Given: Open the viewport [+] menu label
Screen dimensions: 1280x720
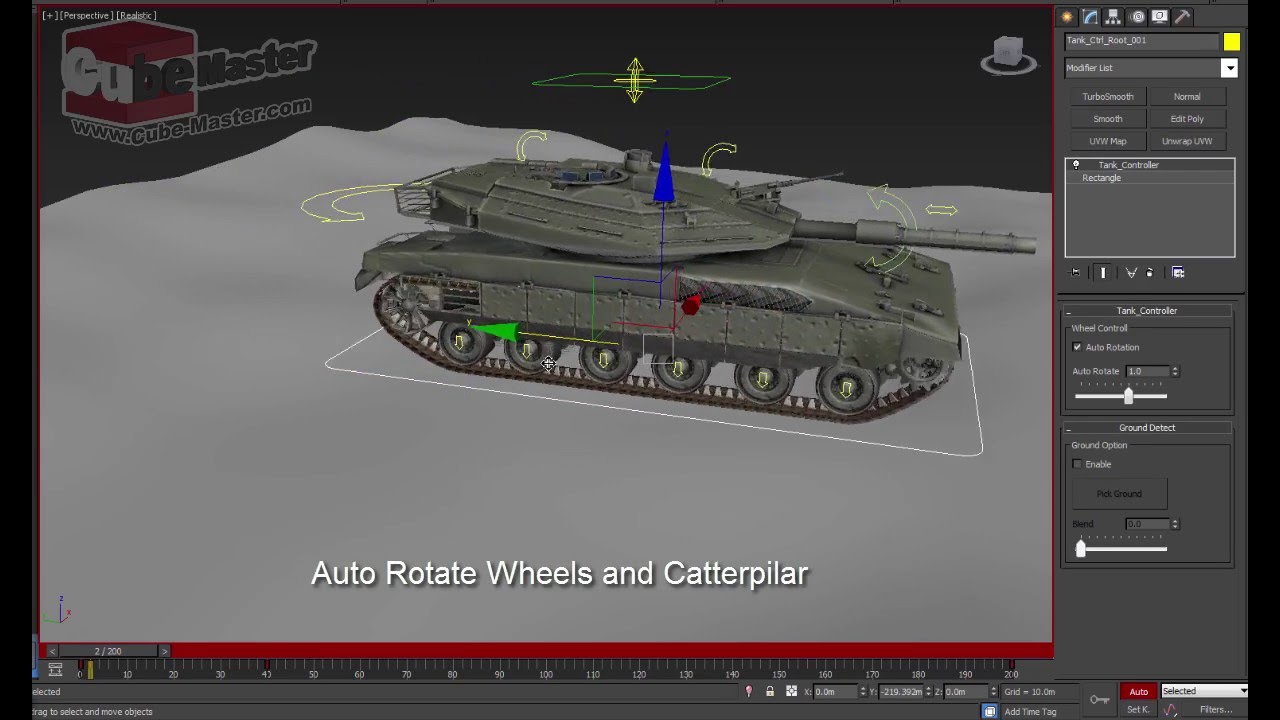Looking at the screenshot, I should (x=49, y=16).
